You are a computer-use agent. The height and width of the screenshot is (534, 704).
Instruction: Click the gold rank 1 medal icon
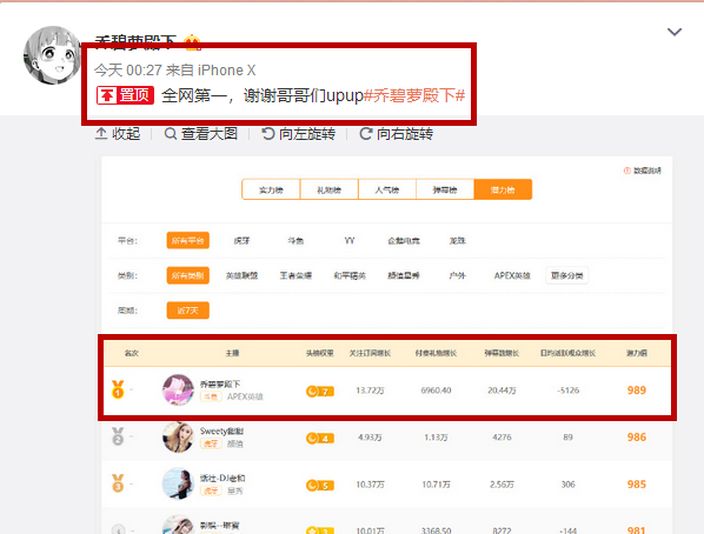point(118,389)
